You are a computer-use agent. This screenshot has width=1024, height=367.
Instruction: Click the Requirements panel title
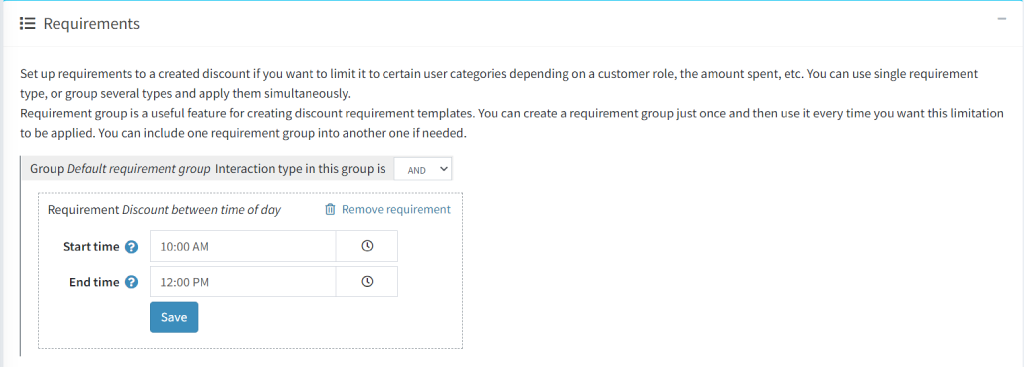coord(91,24)
